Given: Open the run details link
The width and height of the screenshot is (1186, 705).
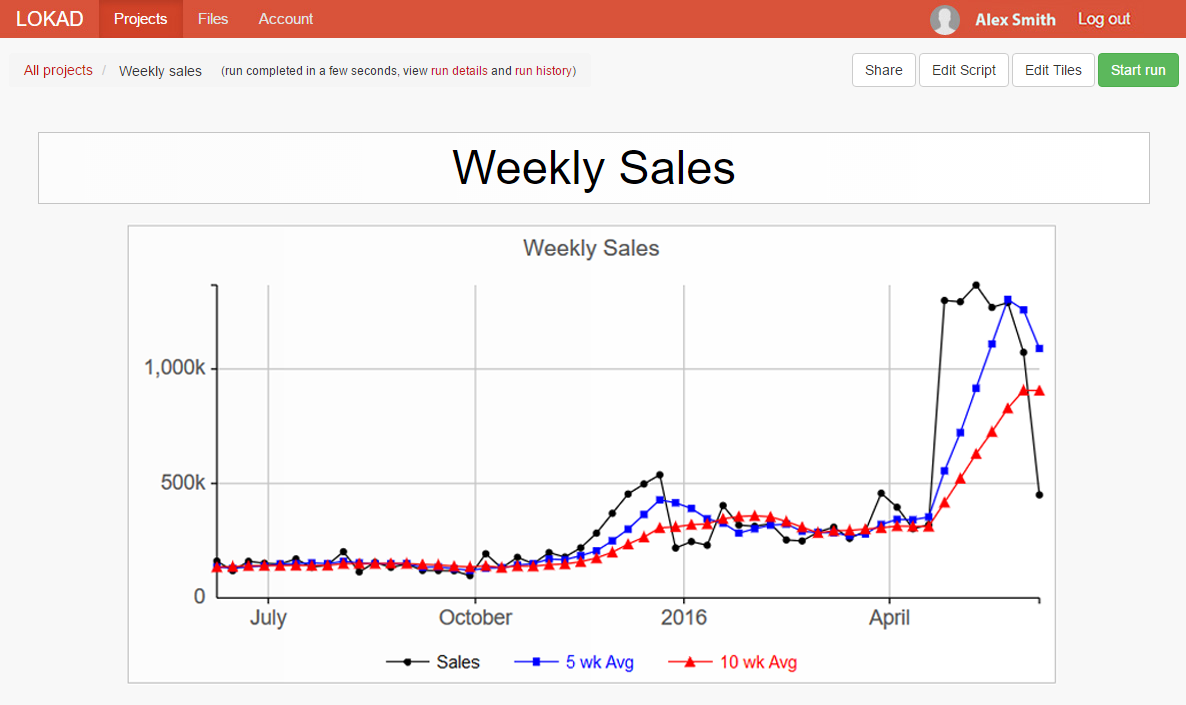Looking at the screenshot, I should pyautogui.click(x=459, y=71).
